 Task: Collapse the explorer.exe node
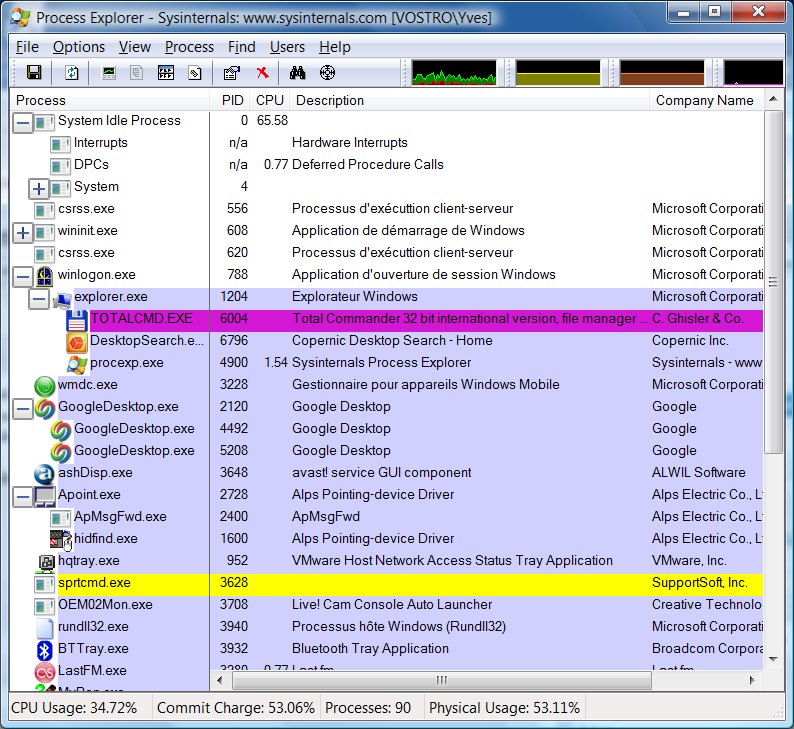tap(38, 298)
